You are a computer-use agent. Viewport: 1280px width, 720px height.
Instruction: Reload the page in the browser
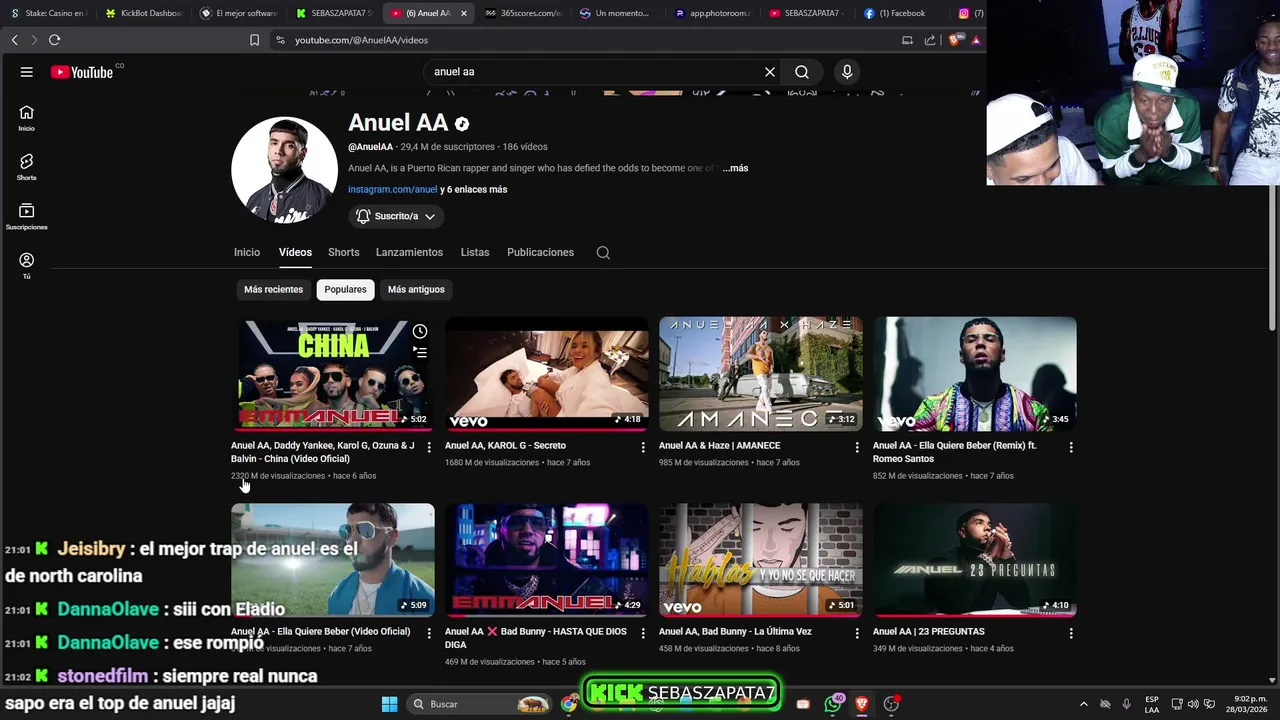coord(54,40)
